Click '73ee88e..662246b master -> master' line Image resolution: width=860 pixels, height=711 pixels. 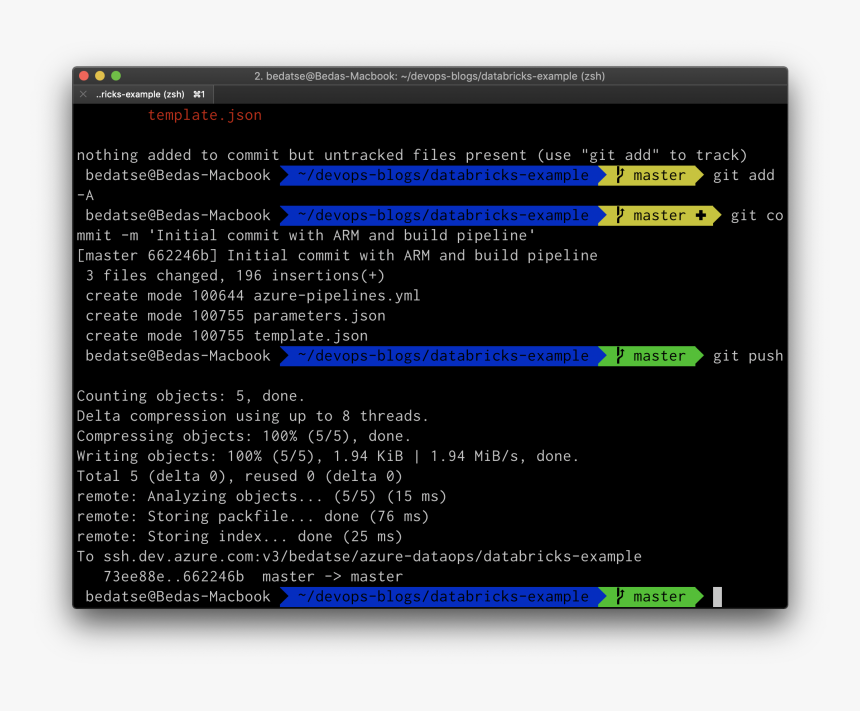[253, 577]
